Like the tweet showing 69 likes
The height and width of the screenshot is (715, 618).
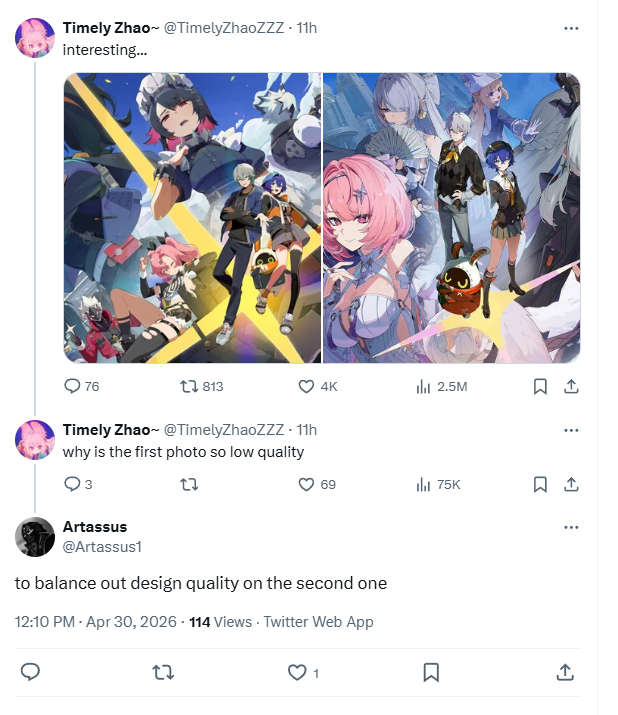317,484
